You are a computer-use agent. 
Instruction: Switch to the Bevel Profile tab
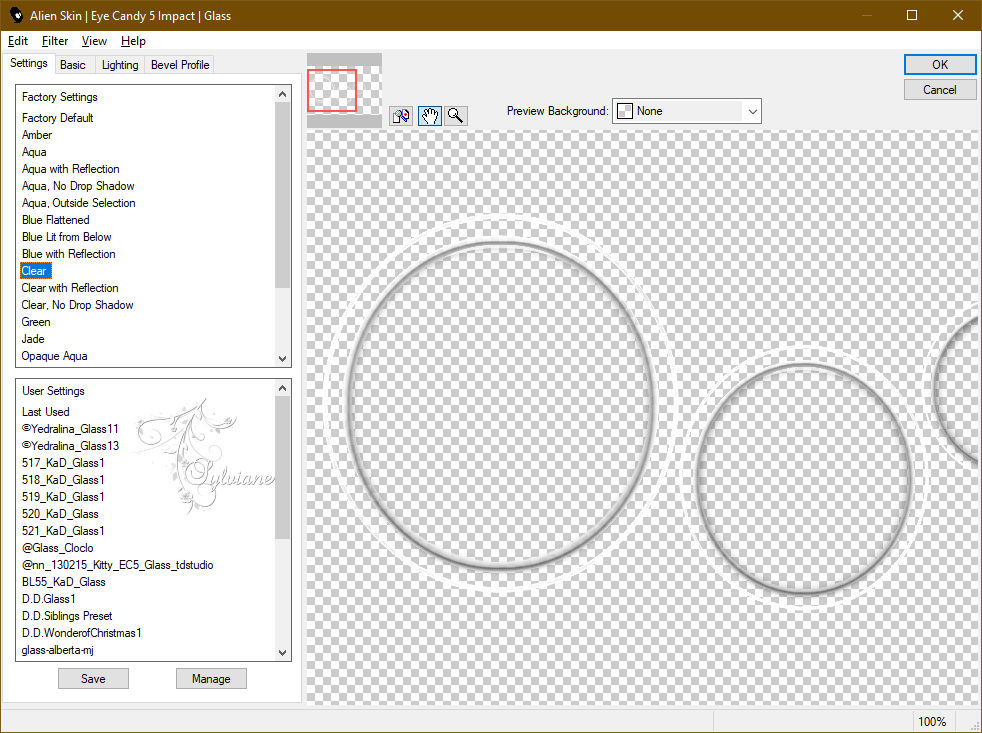coord(180,65)
